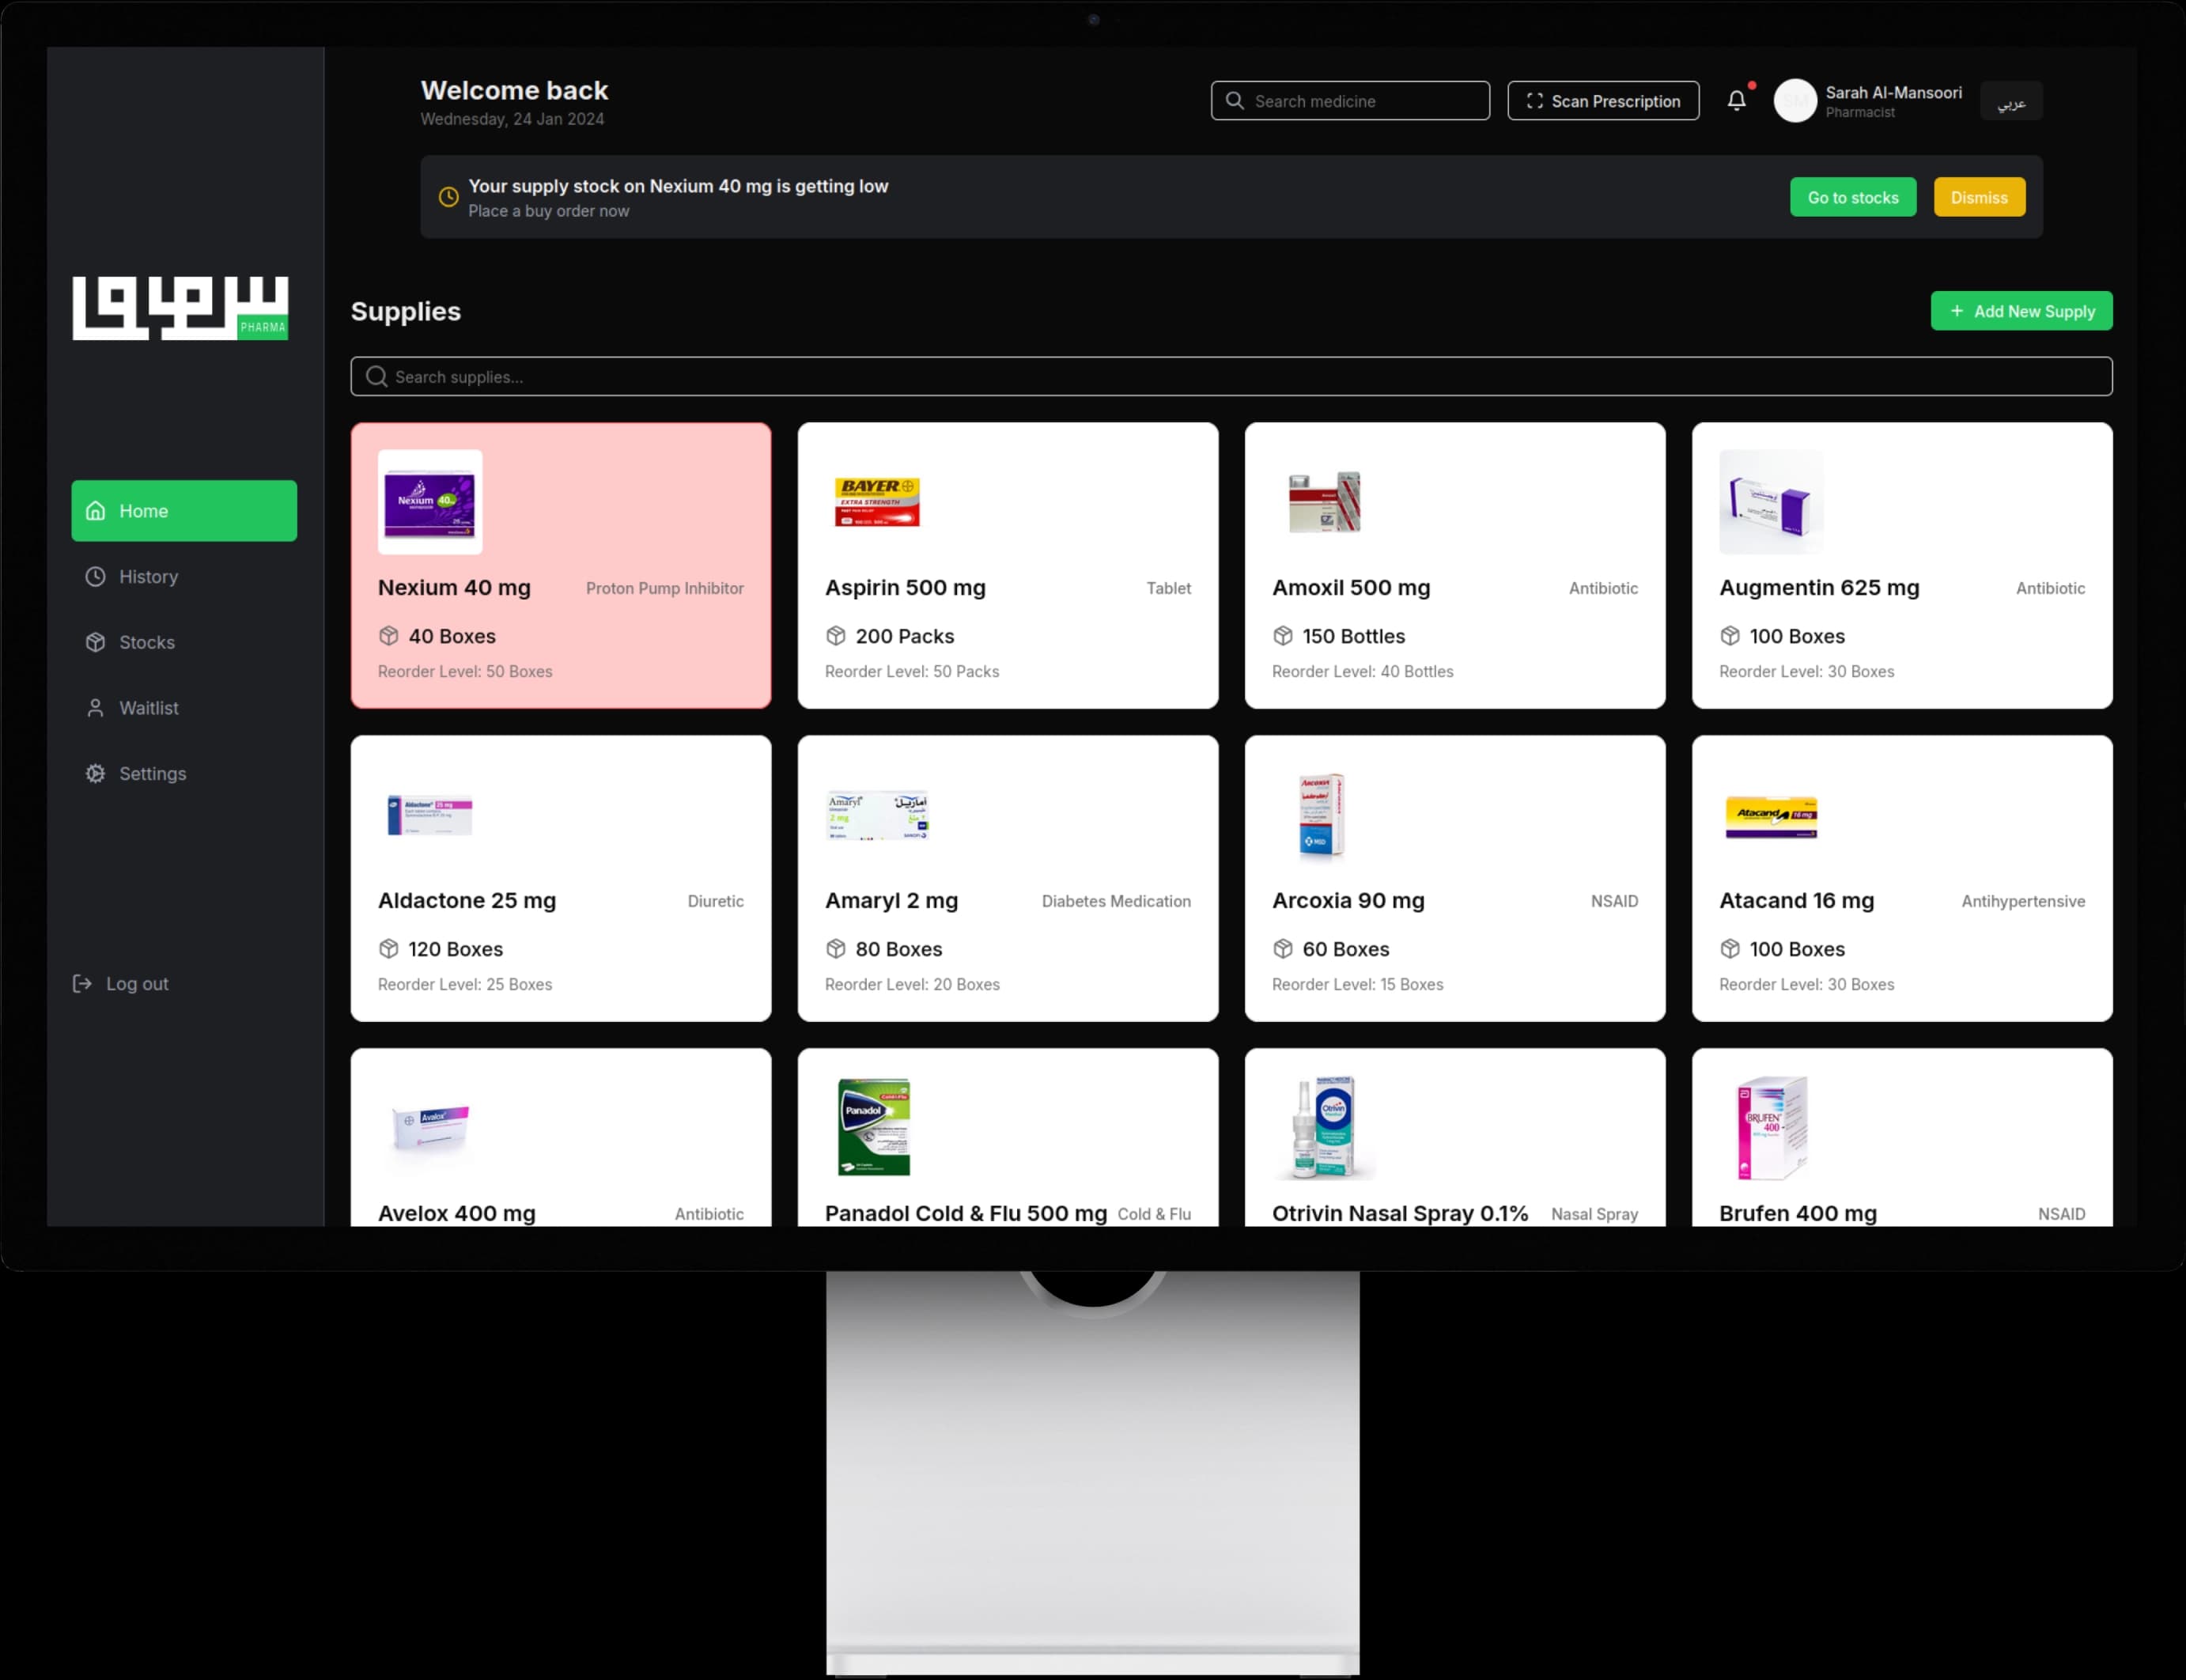Click the notification bell icon
The image size is (2186, 1680).
[x=1736, y=100]
